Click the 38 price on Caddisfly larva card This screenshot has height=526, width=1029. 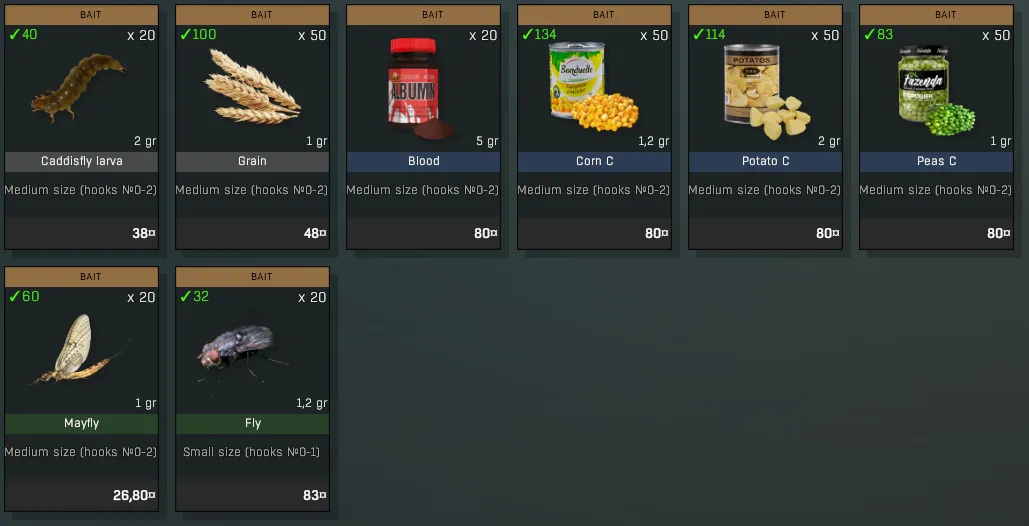pyautogui.click(x=144, y=233)
